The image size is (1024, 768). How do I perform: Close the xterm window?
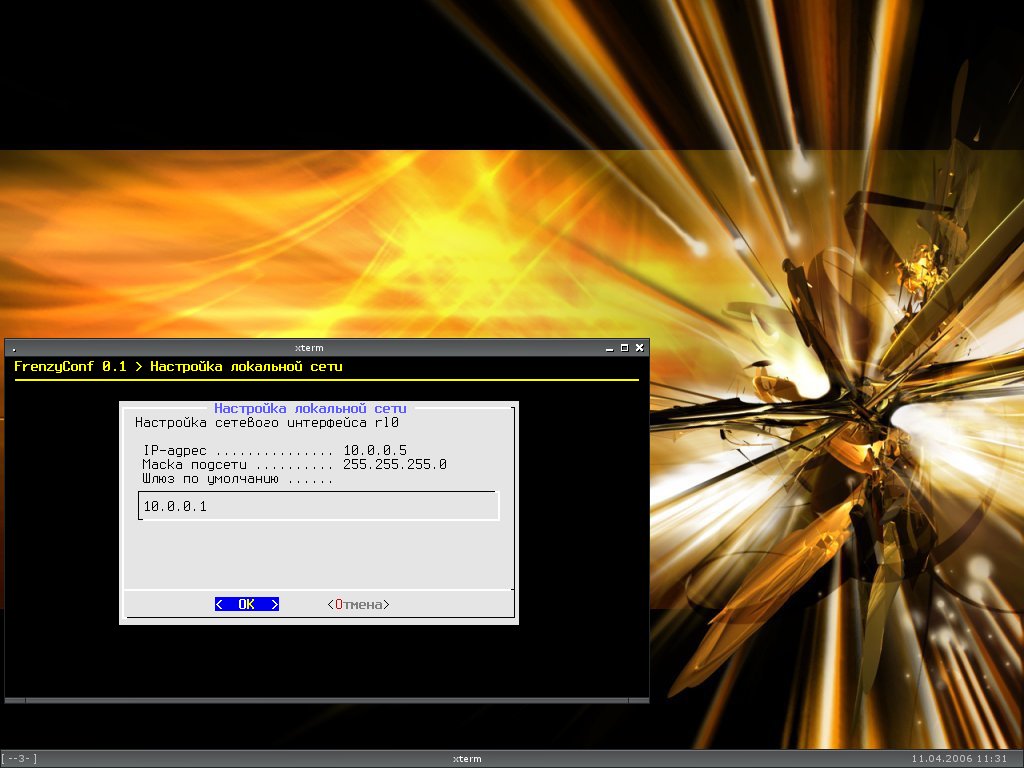pyautogui.click(x=640, y=348)
